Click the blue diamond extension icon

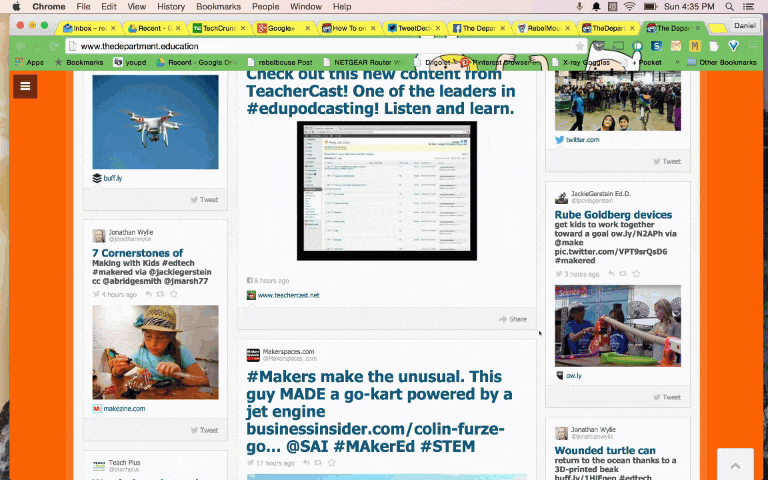tap(733, 46)
